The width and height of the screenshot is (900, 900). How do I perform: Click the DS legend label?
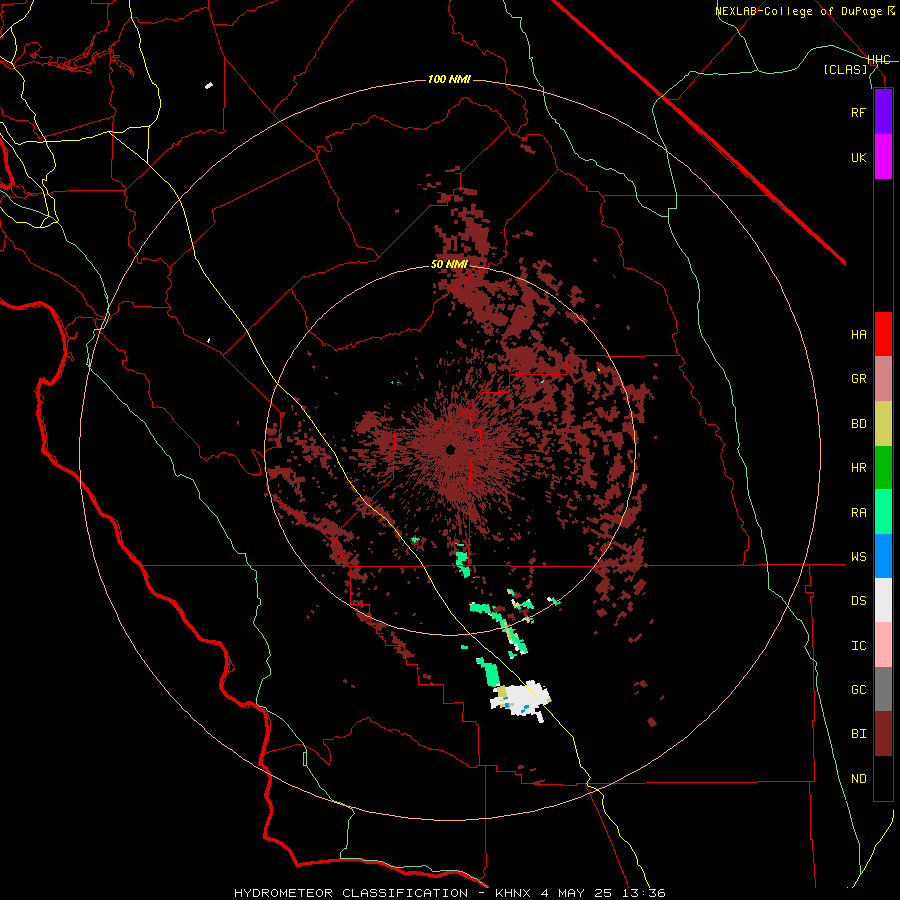[x=858, y=601]
